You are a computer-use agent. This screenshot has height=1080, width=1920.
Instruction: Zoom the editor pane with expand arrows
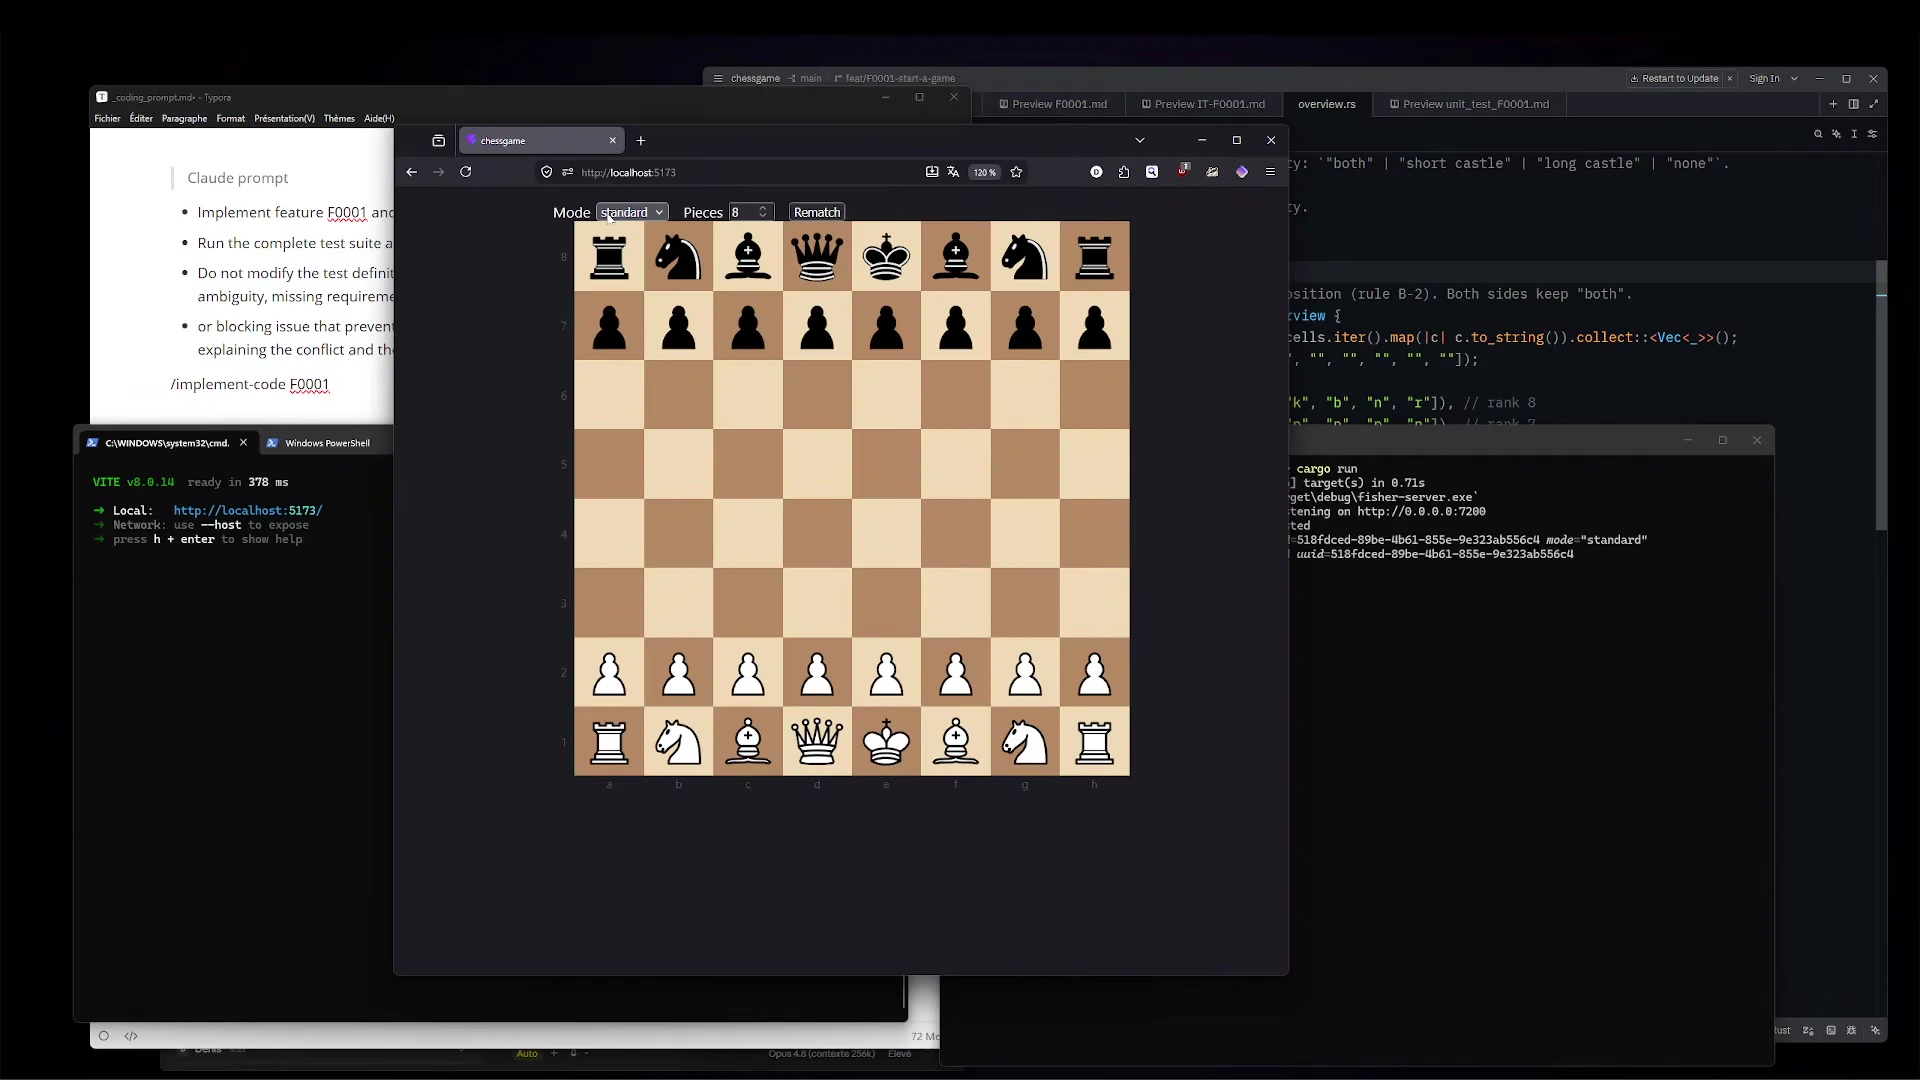point(1873,104)
